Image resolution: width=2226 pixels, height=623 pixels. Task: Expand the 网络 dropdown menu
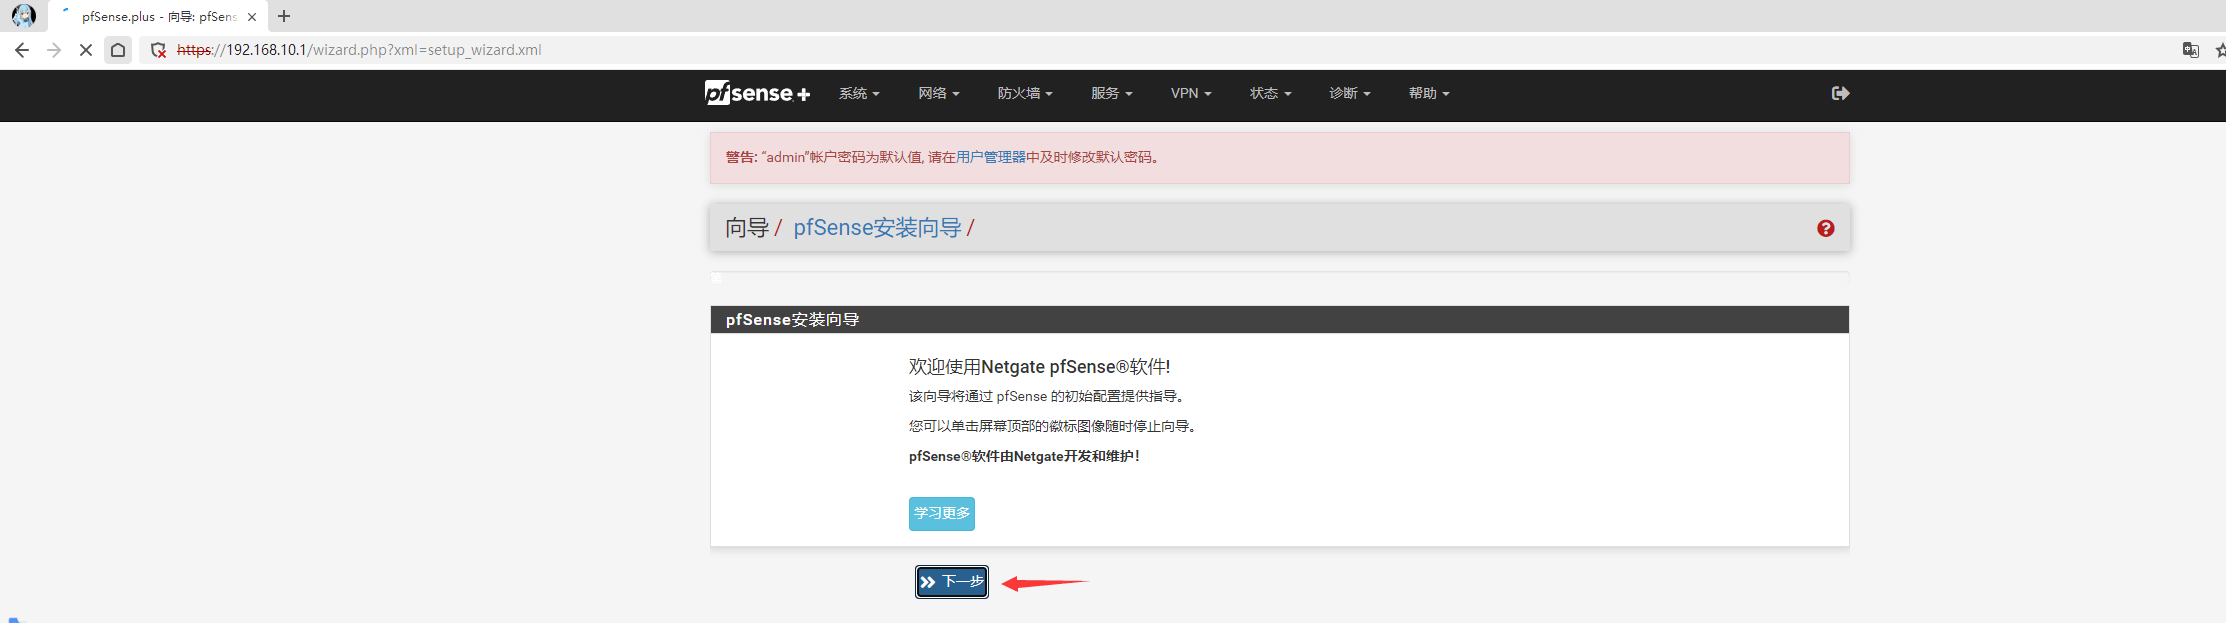click(938, 93)
